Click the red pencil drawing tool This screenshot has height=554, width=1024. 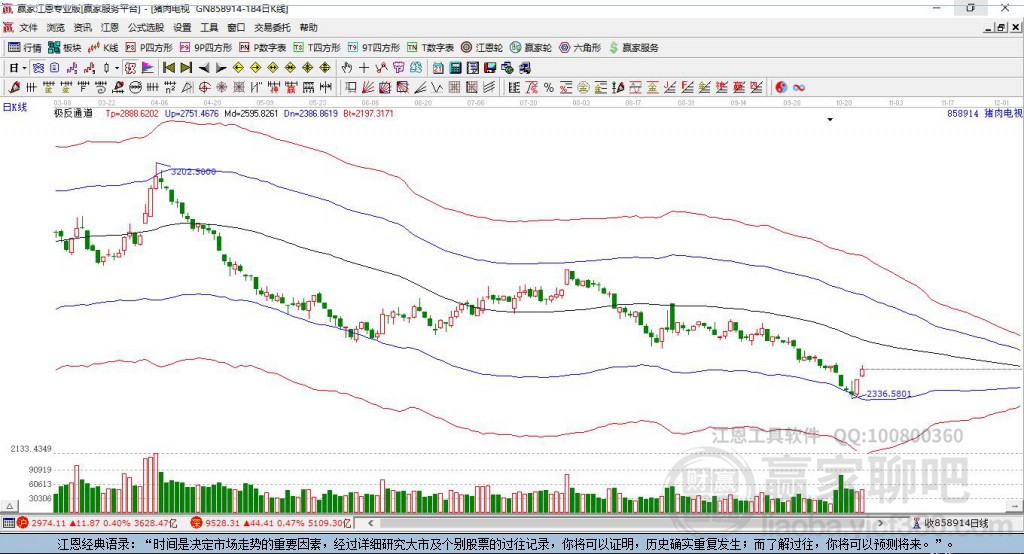point(14,87)
